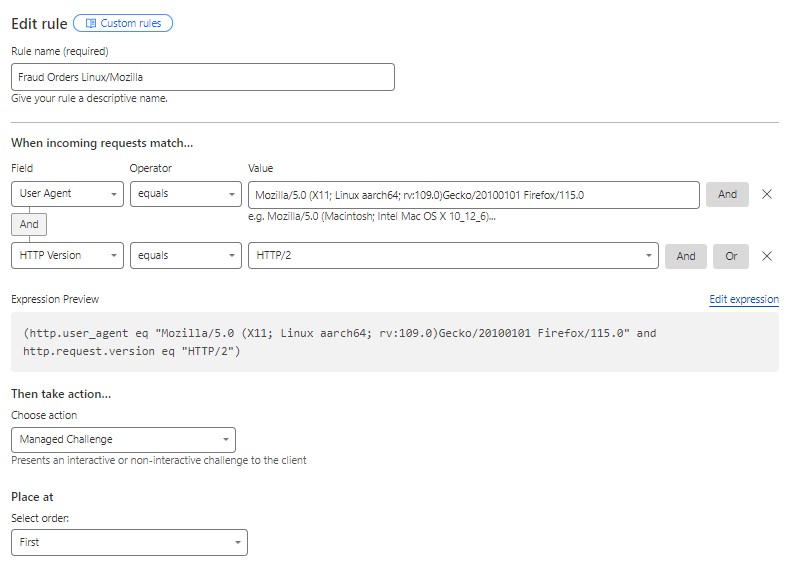
Task: Click the expression preview code box
Action: pyautogui.click(x=395, y=342)
